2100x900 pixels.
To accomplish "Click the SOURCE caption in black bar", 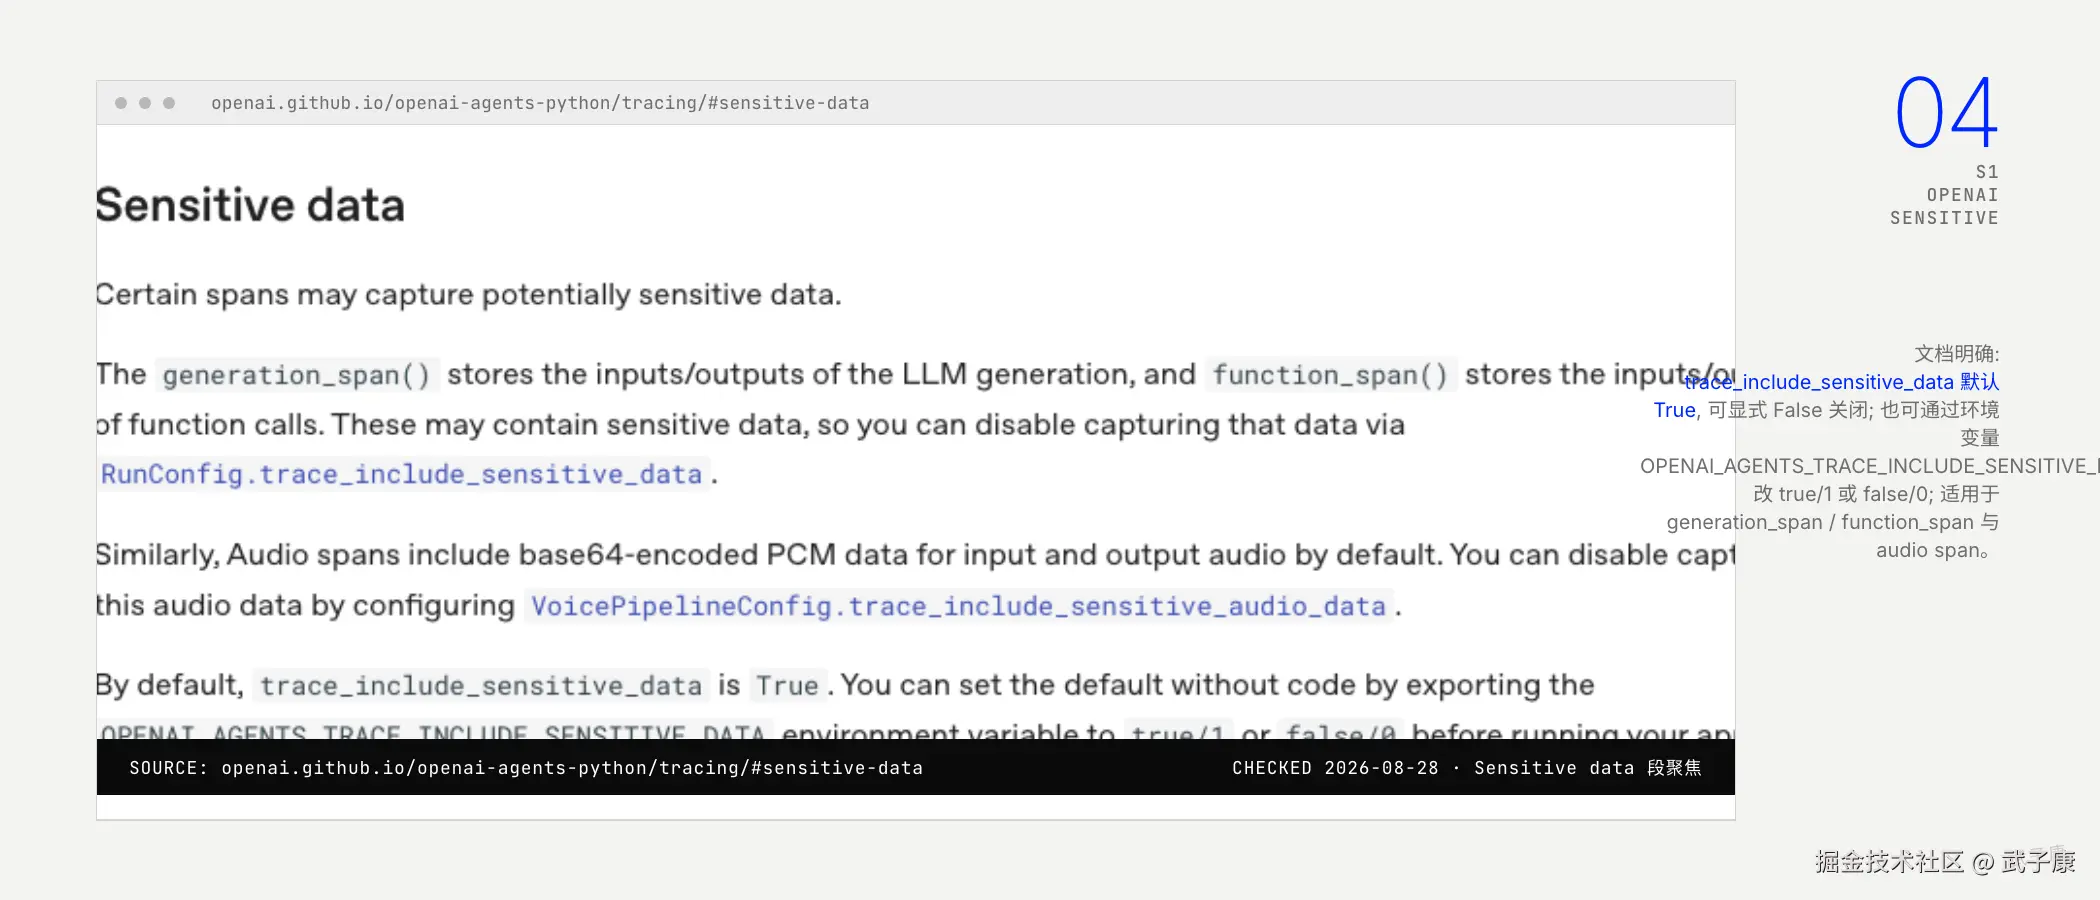I will pos(526,768).
